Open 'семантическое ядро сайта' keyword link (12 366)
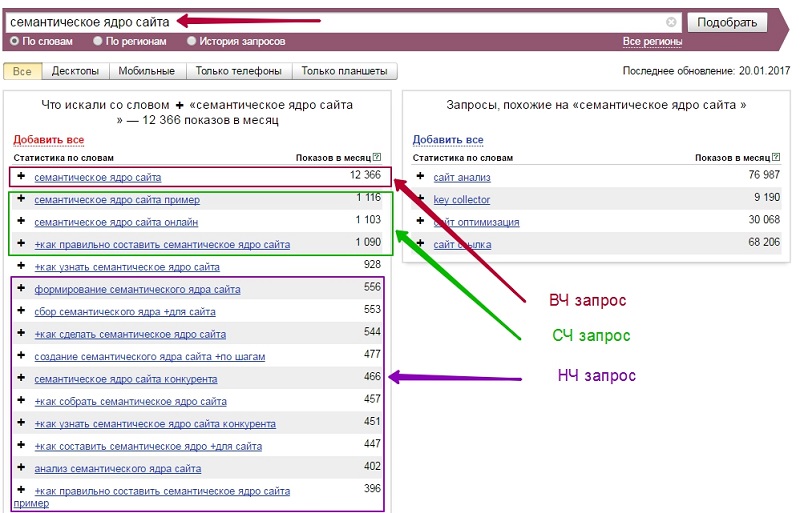This screenshot has width=800, height=513. coord(97,178)
